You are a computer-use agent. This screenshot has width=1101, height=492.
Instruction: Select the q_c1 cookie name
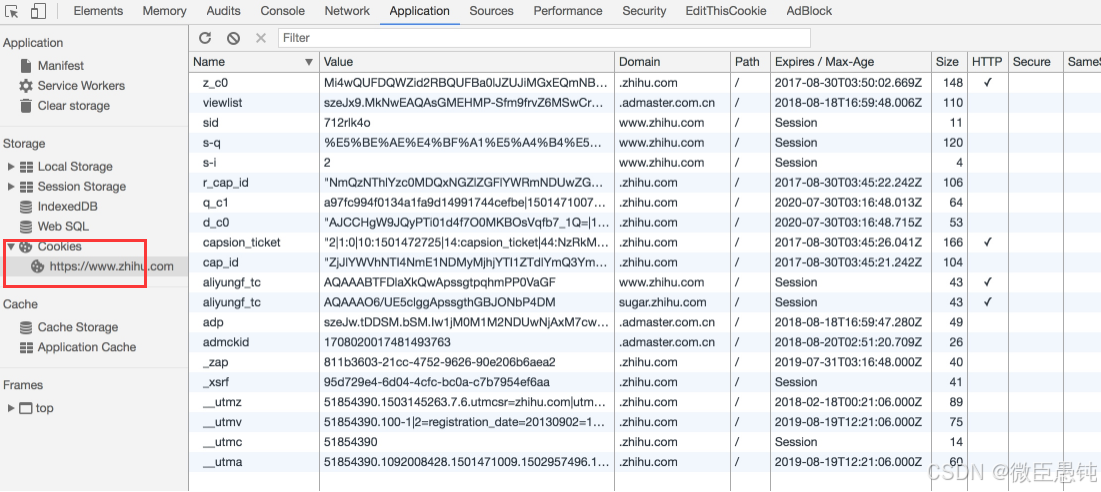[216, 203]
